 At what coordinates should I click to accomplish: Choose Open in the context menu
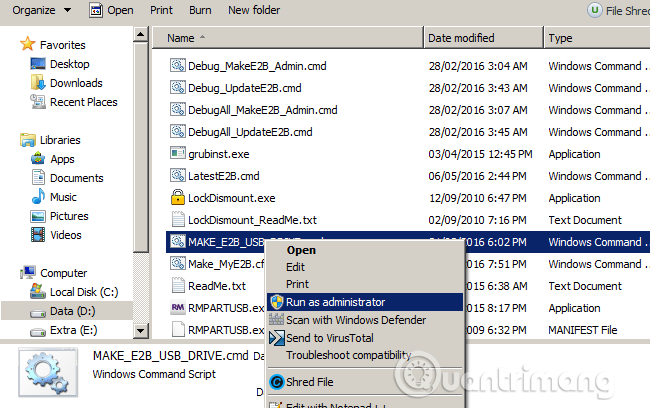(301, 250)
